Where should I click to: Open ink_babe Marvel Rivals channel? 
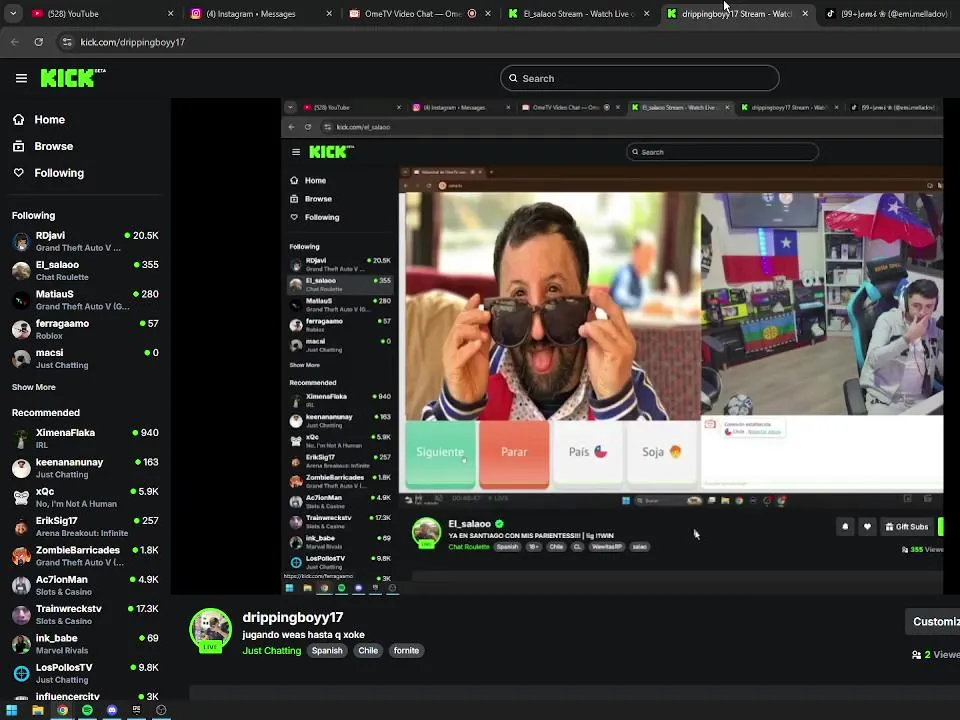click(86, 644)
